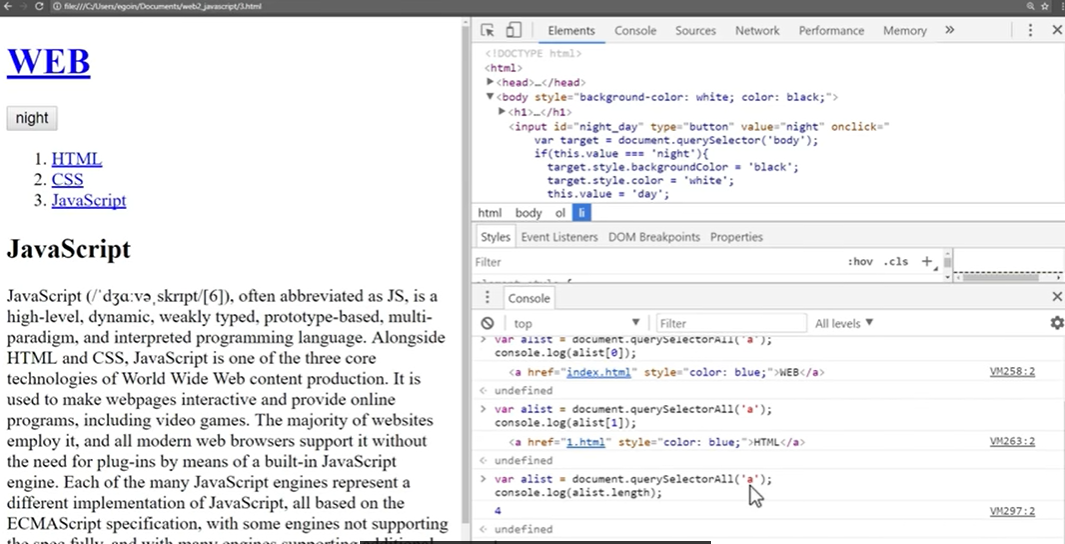
Task: Open the VM297:2 source link
Action: pyautogui.click(x=1012, y=511)
